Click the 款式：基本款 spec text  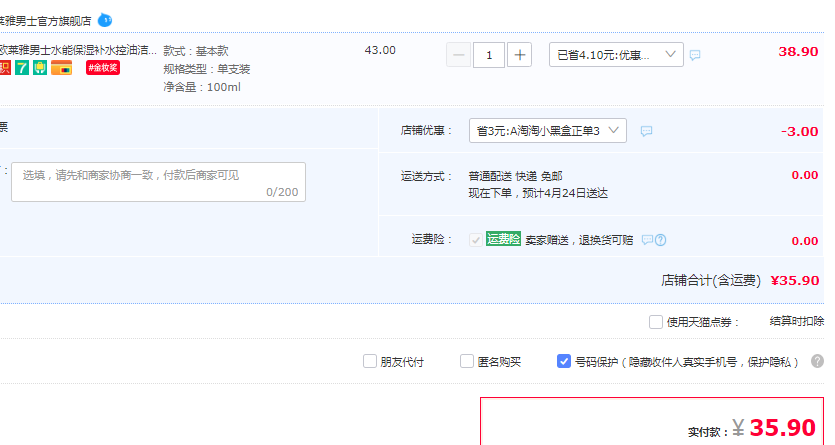click(x=195, y=51)
